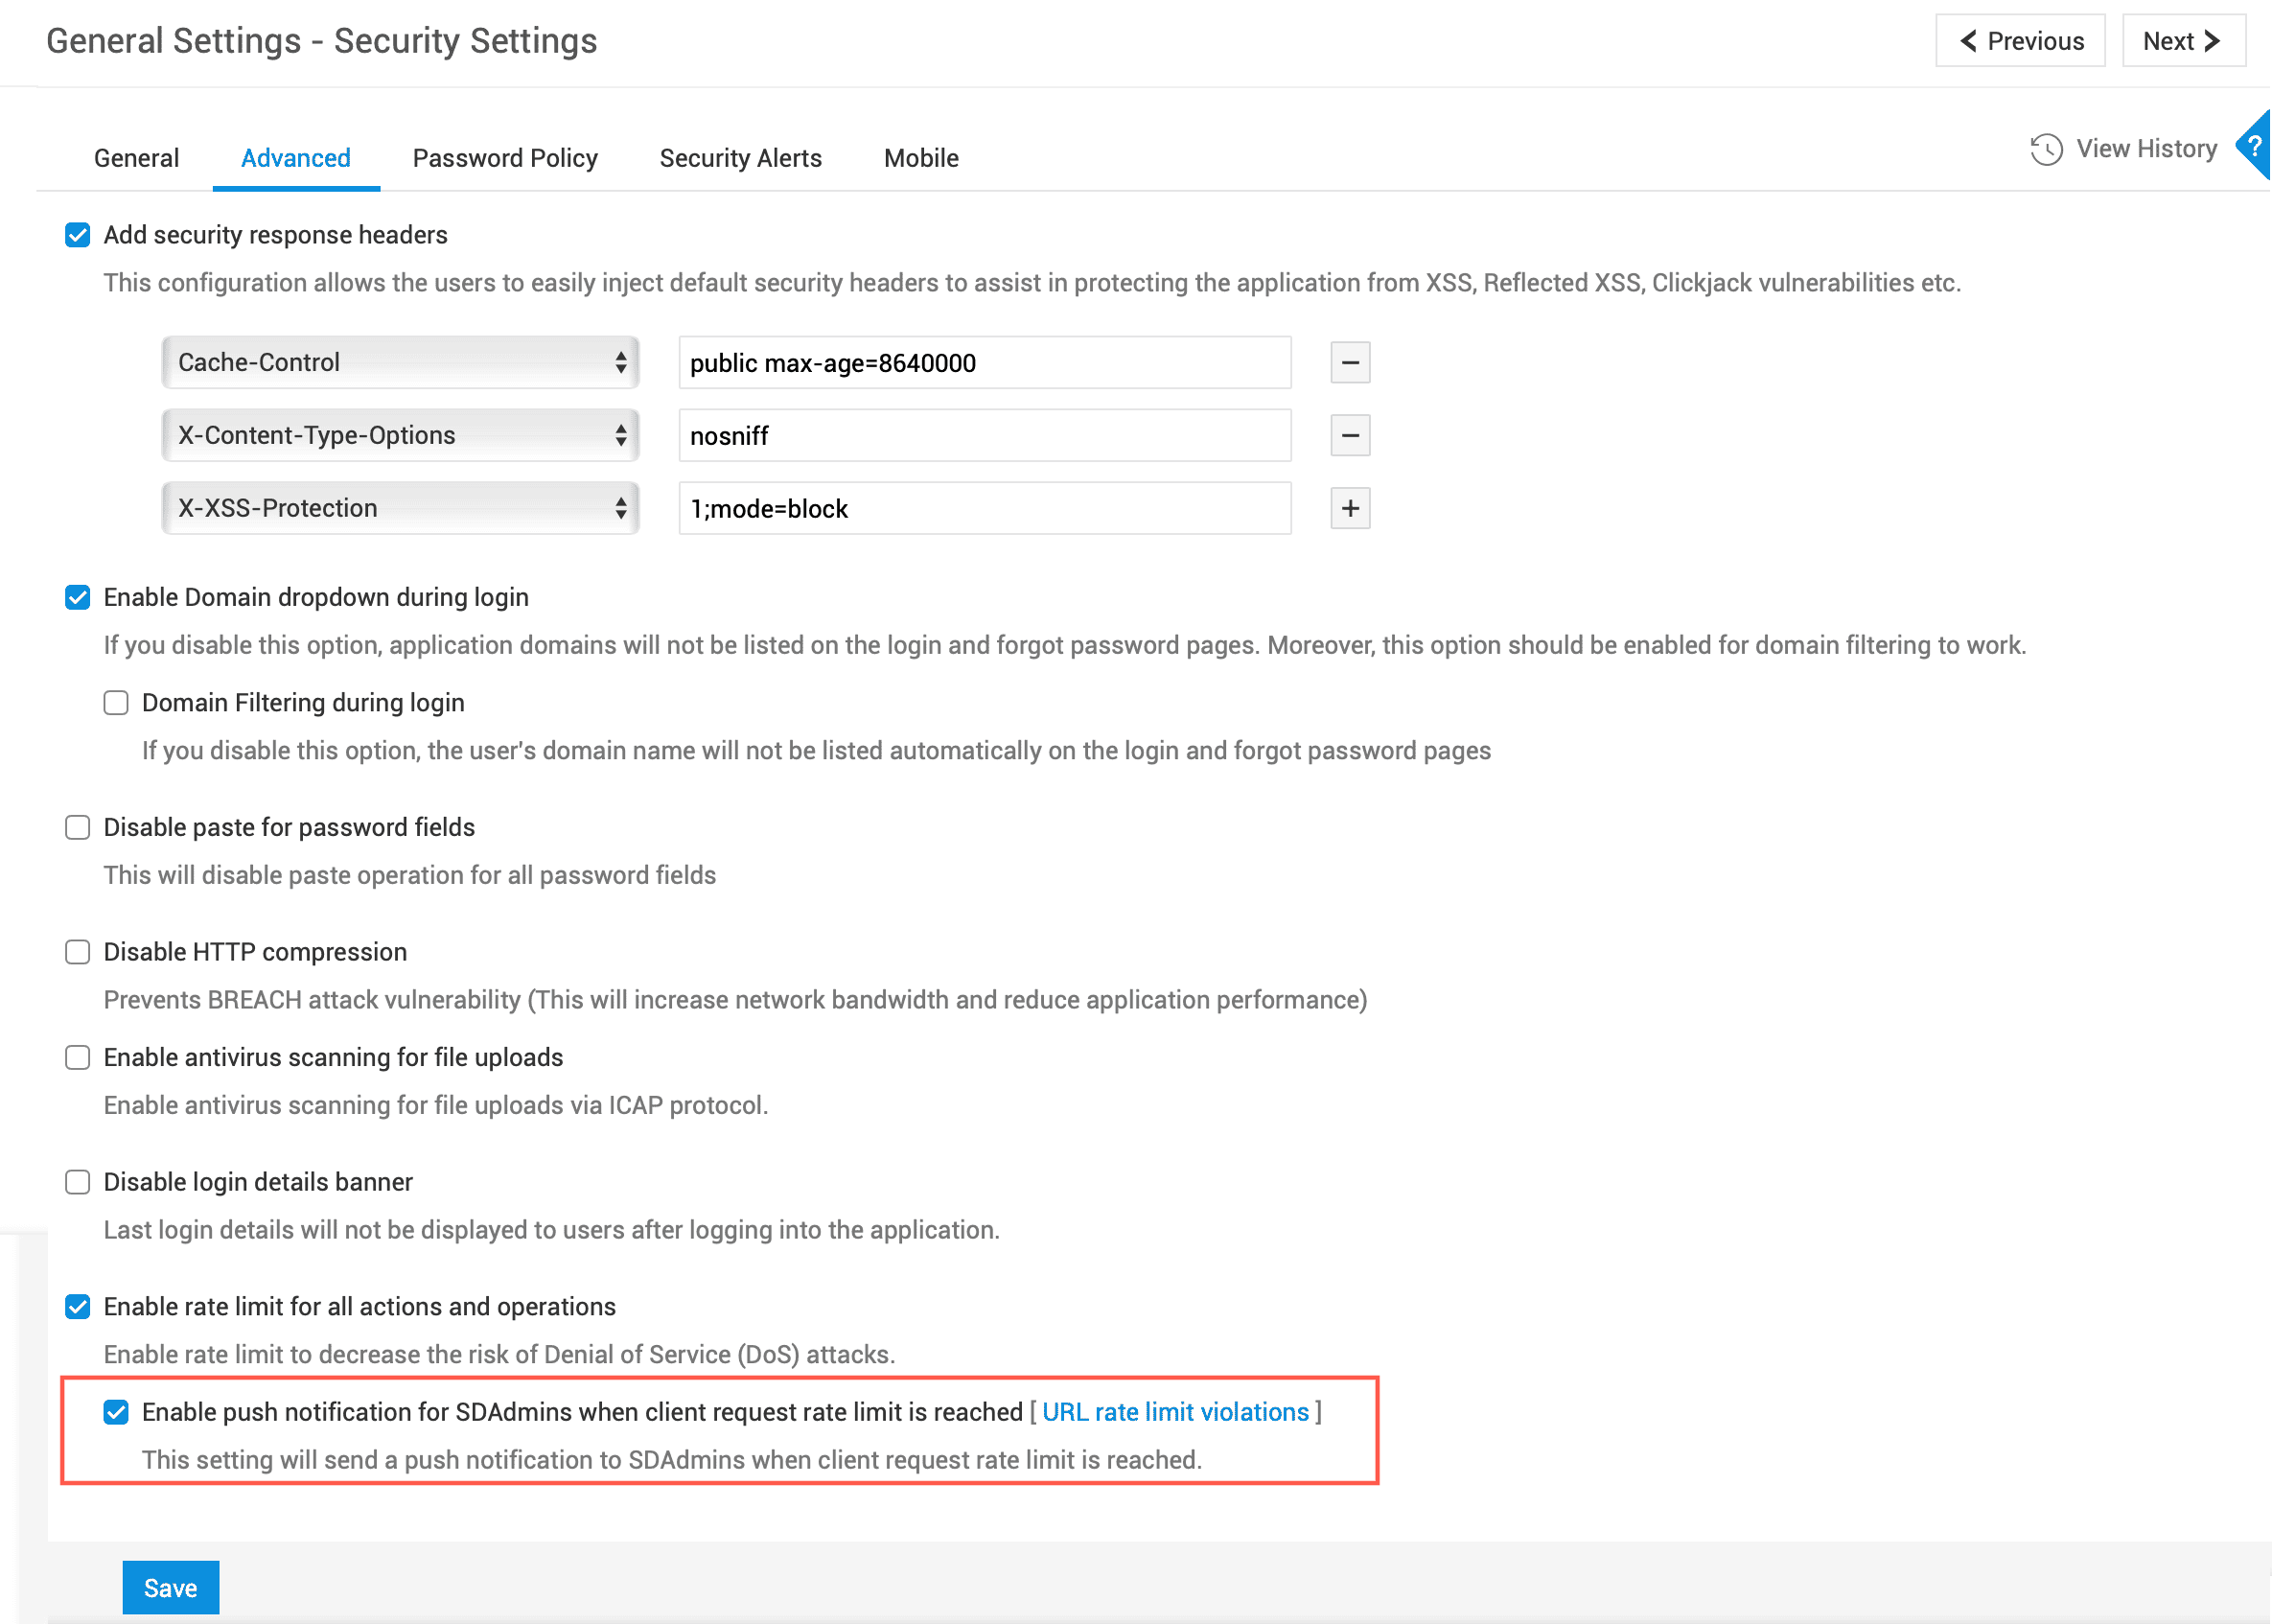
Task: Uncheck Add security response headers
Action: pyautogui.click(x=77, y=235)
